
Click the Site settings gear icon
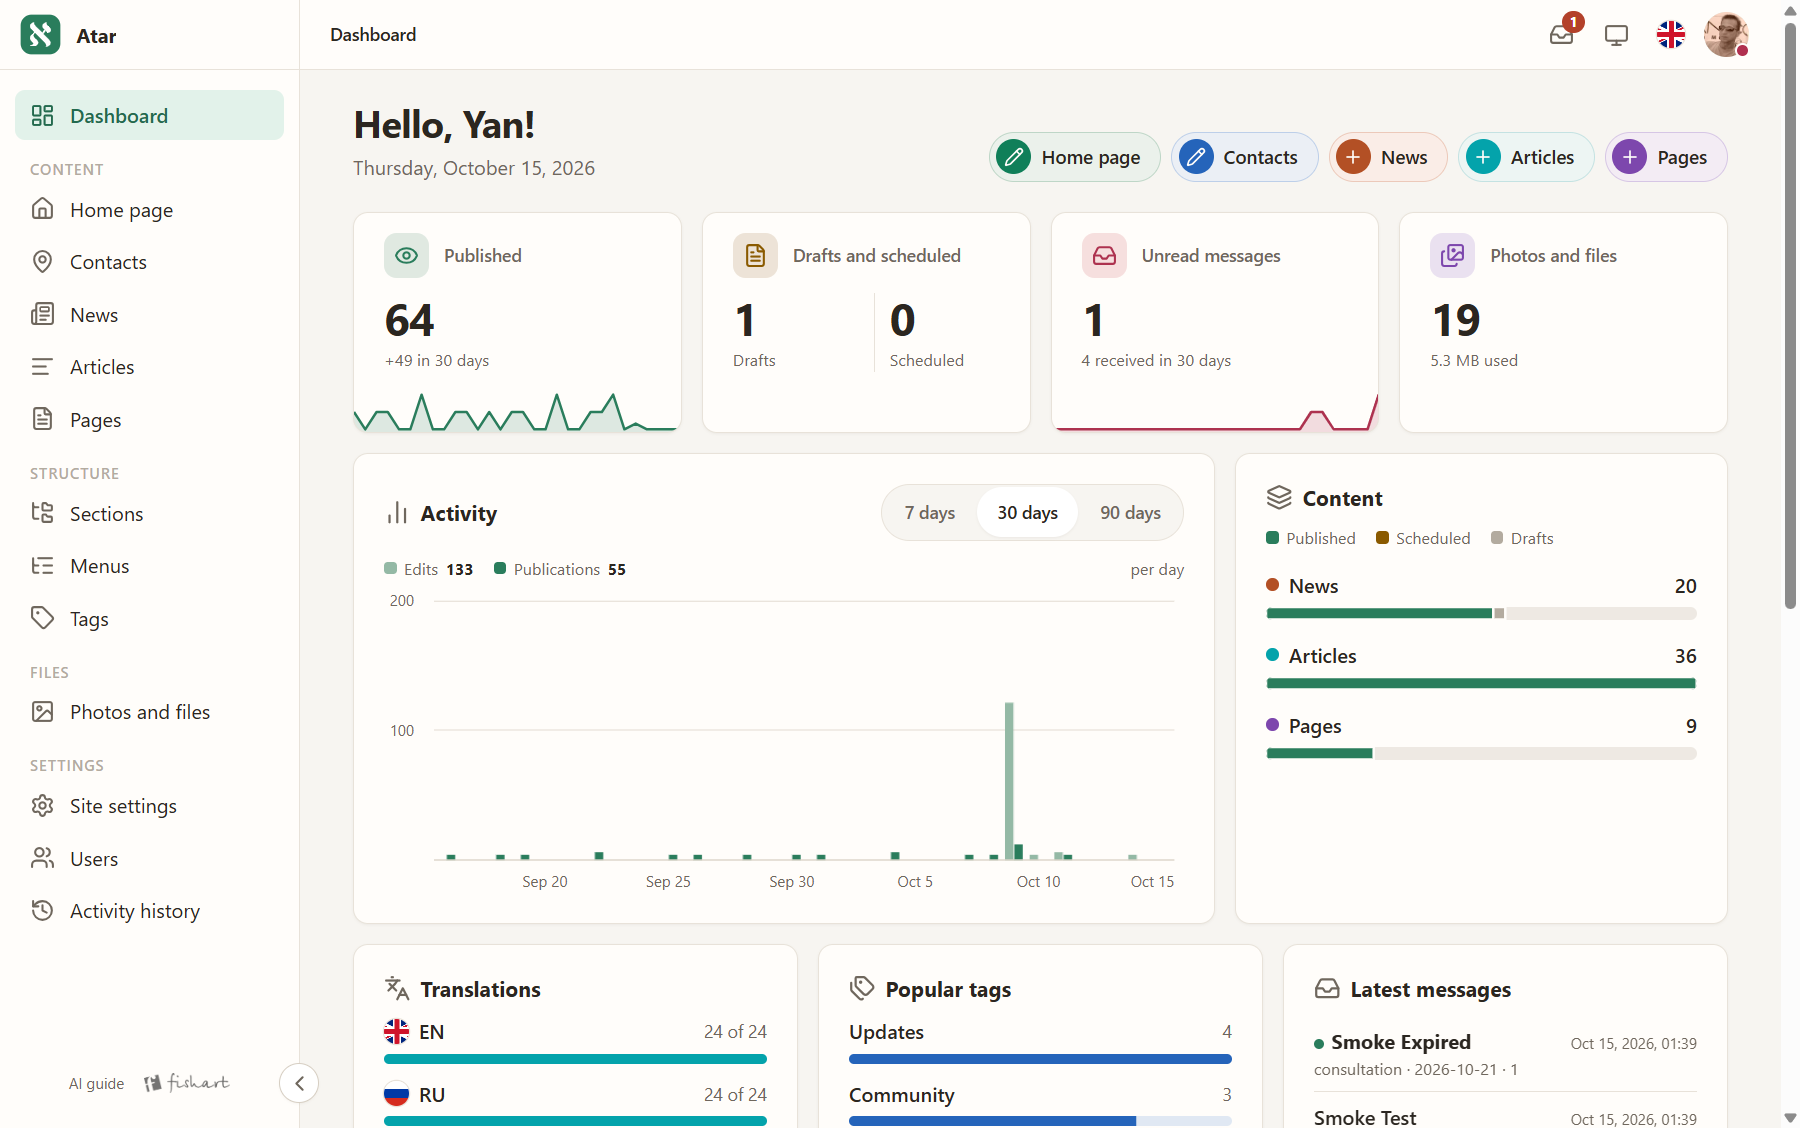click(x=42, y=806)
